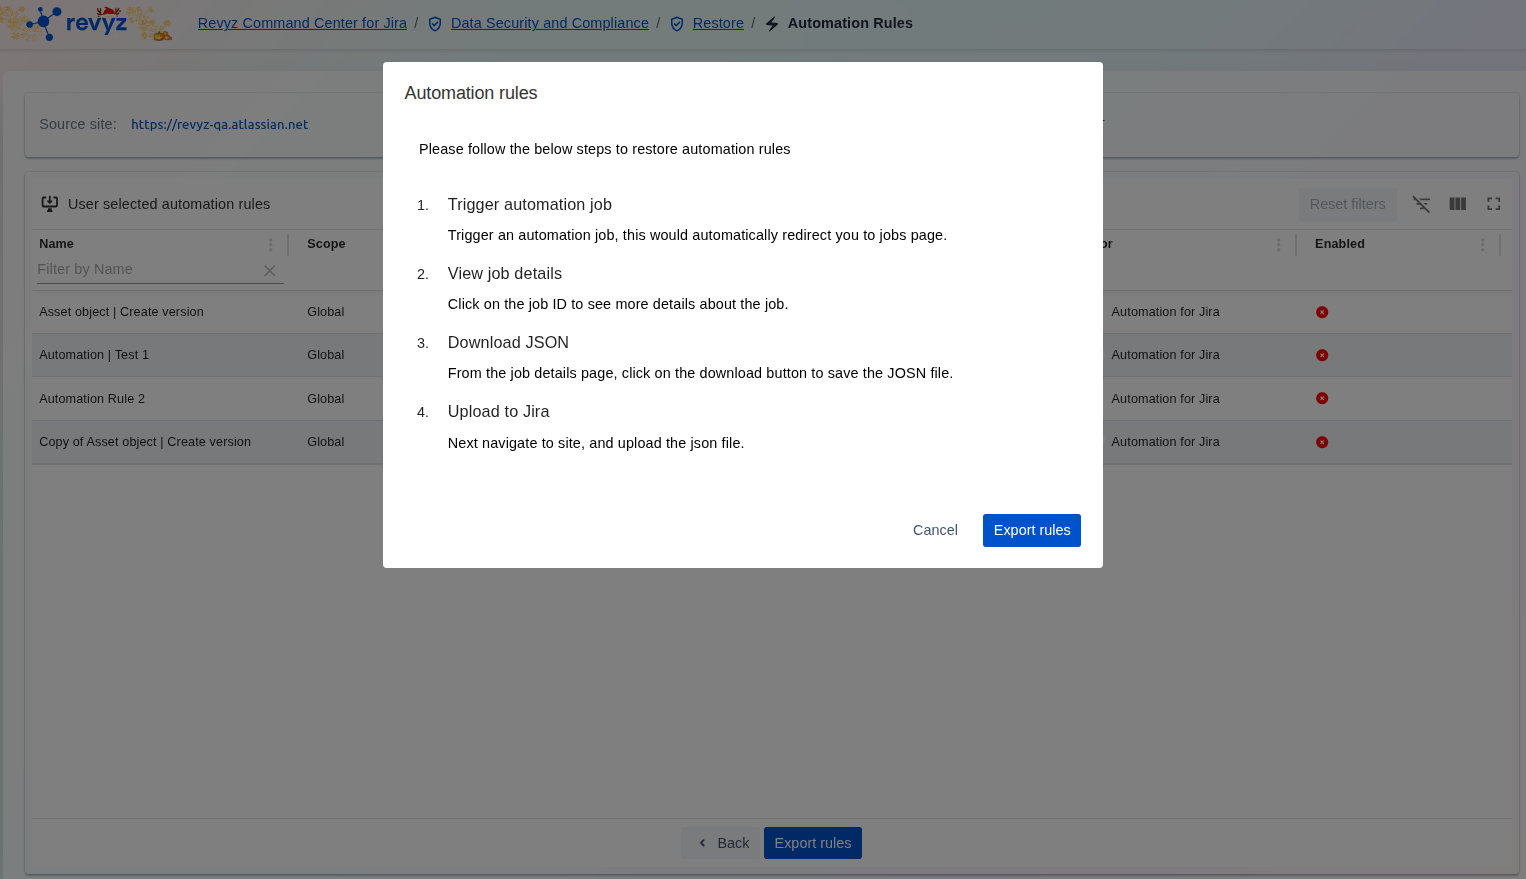The width and height of the screenshot is (1526, 879).
Task: Click the Back button at bottom
Action: click(x=723, y=843)
